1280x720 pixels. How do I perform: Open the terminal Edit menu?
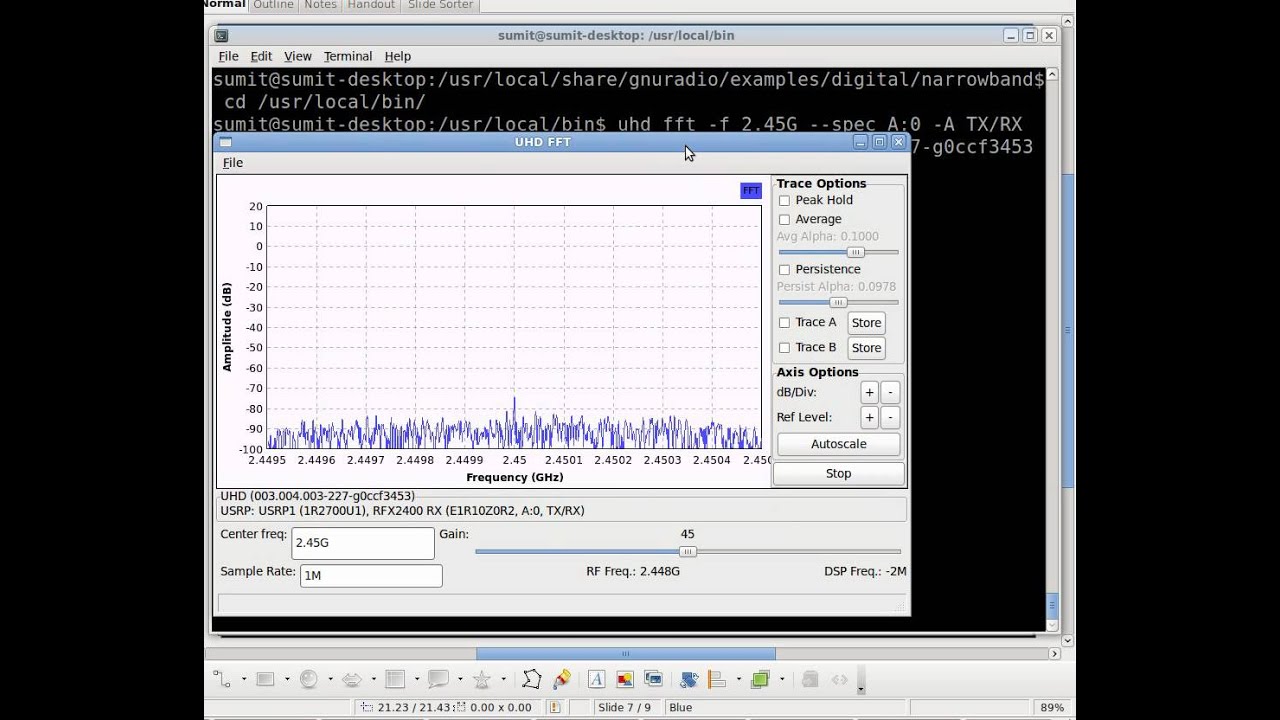tap(261, 56)
